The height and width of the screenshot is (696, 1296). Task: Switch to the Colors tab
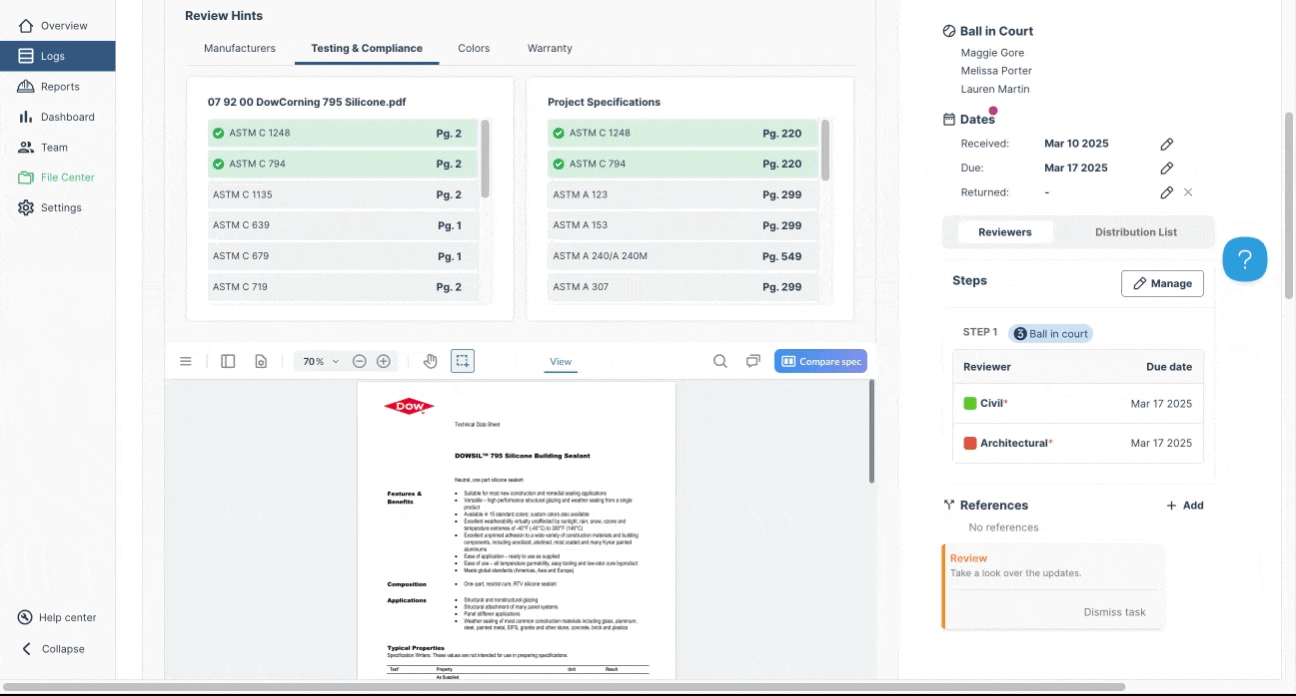pyautogui.click(x=474, y=48)
